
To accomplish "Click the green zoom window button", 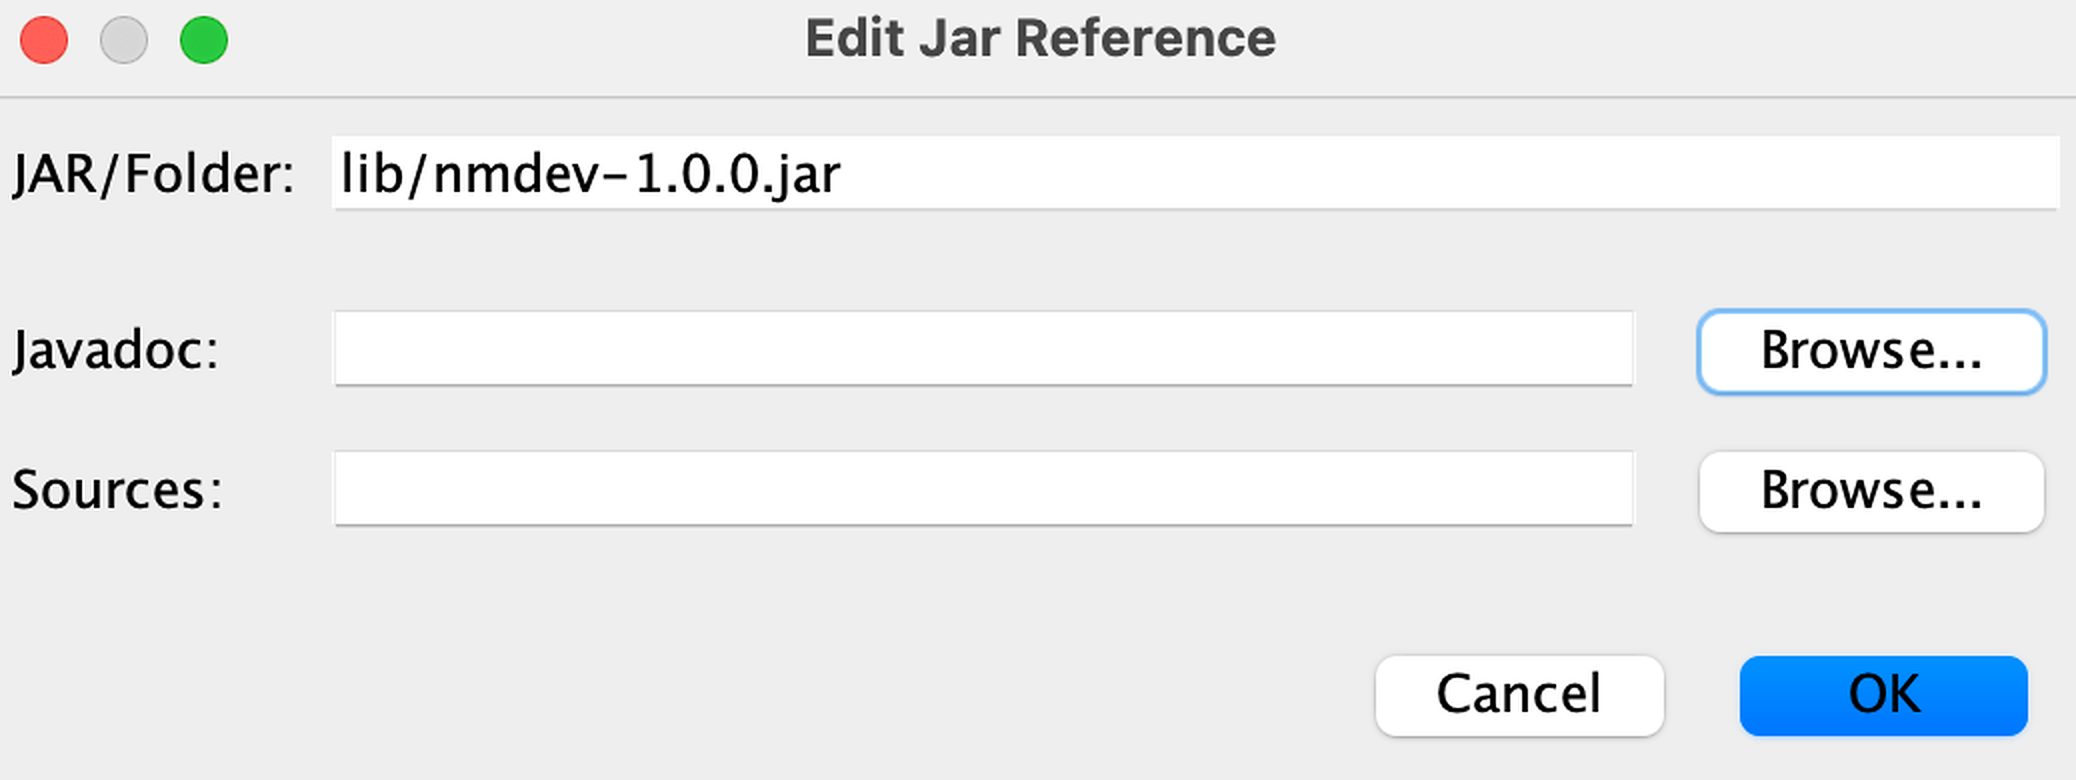I will (204, 40).
